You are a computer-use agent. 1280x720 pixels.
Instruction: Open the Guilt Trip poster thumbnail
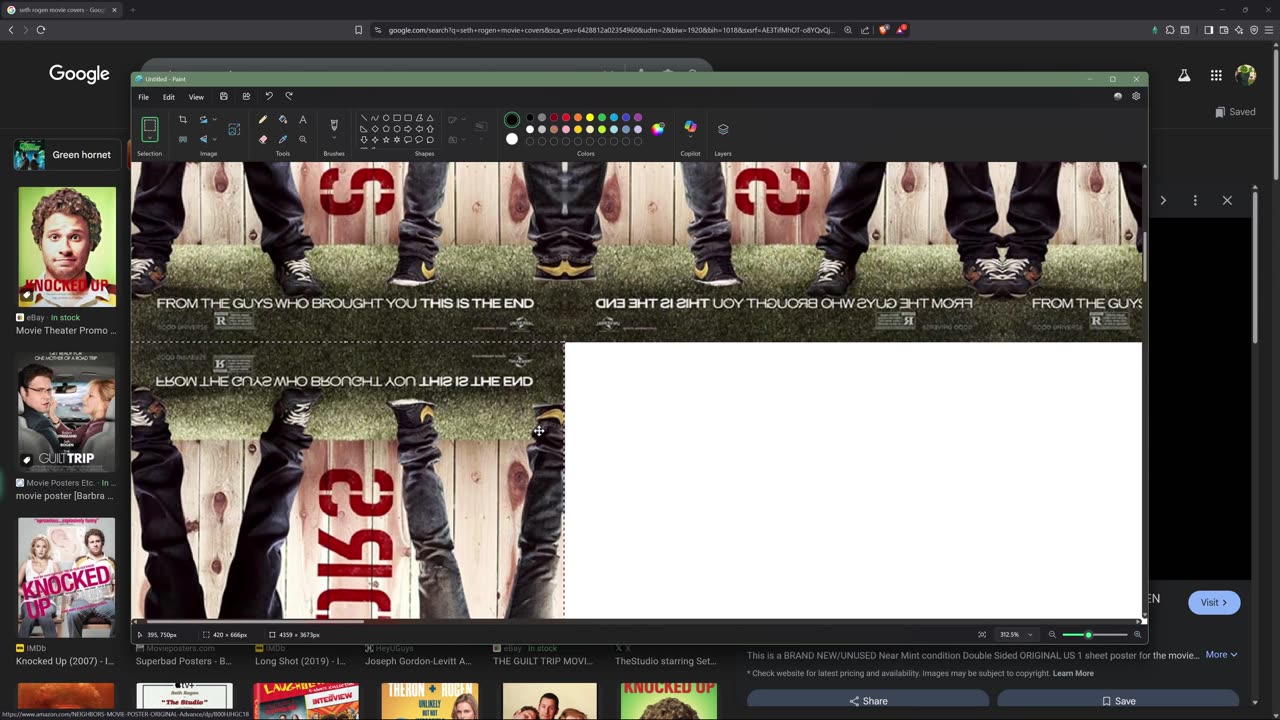tap(67, 412)
